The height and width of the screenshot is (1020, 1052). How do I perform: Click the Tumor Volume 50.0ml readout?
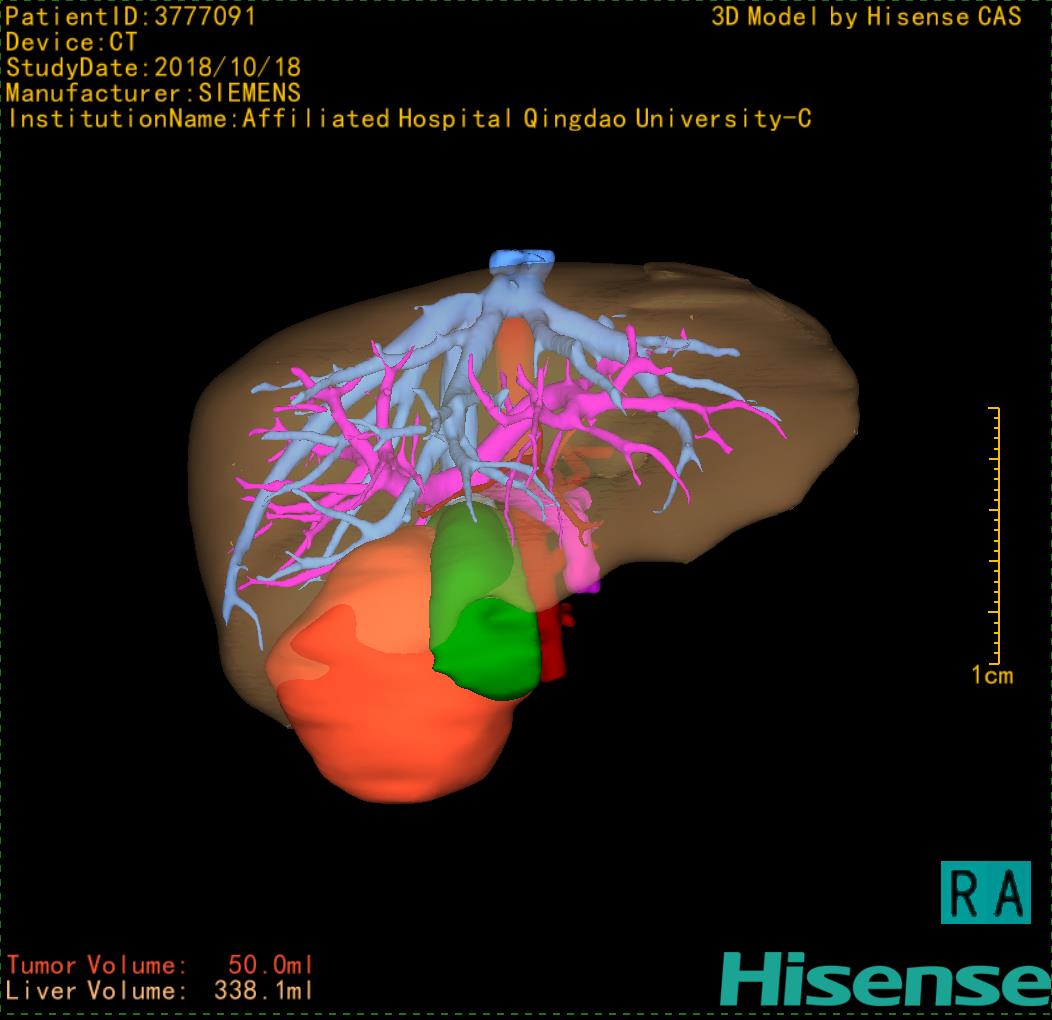pyautogui.click(x=160, y=965)
